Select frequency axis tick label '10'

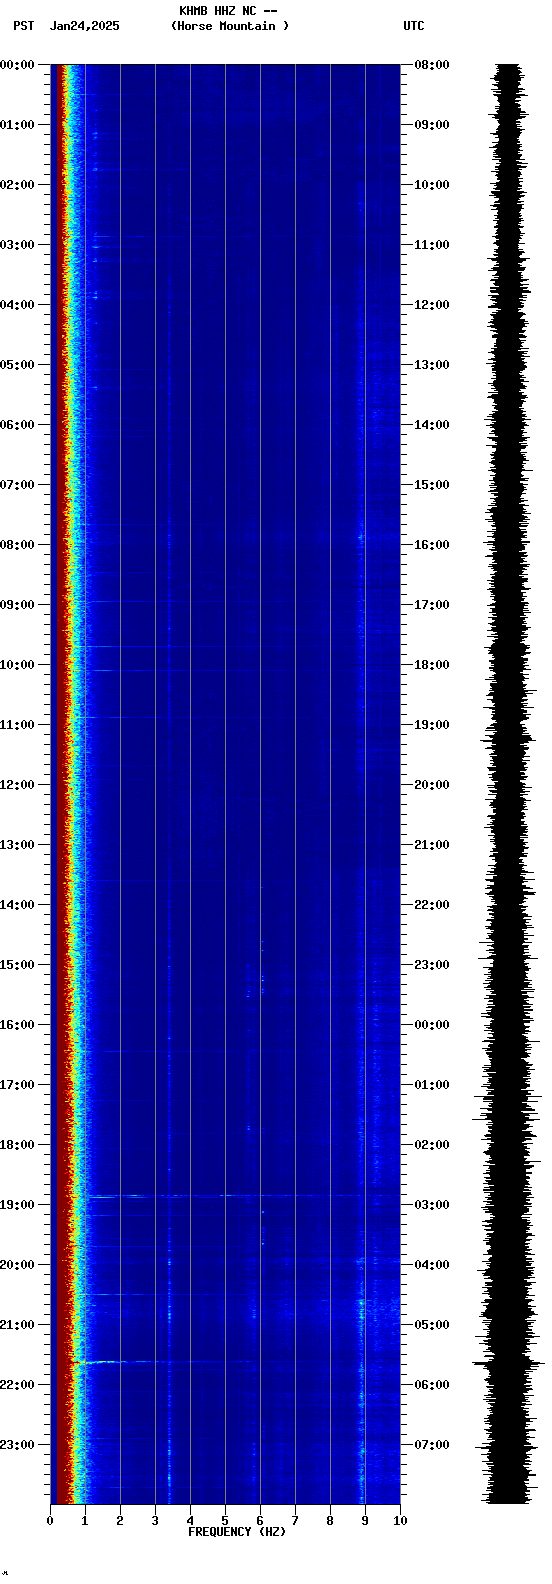[x=400, y=1521]
